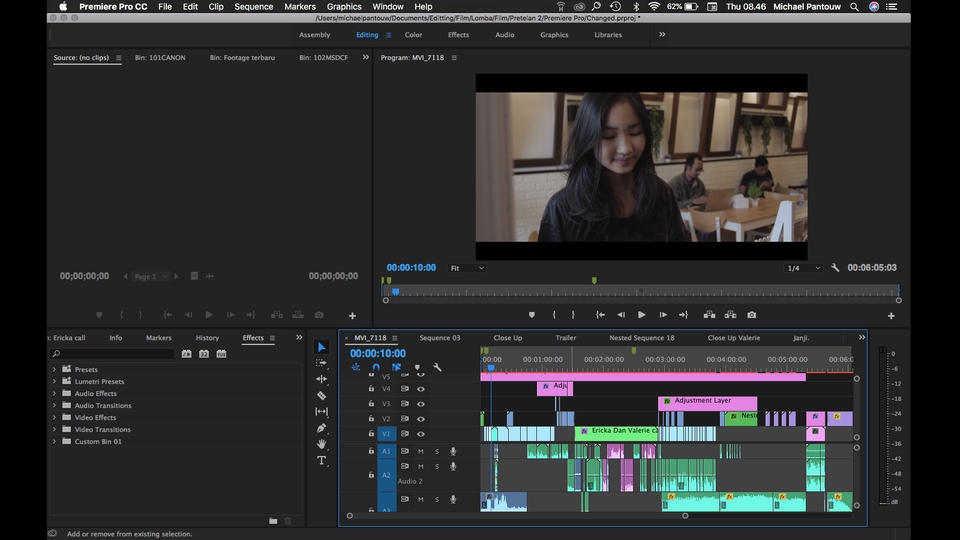Select the Hand tool
Screen dimensions: 960x540
[x=321, y=444]
